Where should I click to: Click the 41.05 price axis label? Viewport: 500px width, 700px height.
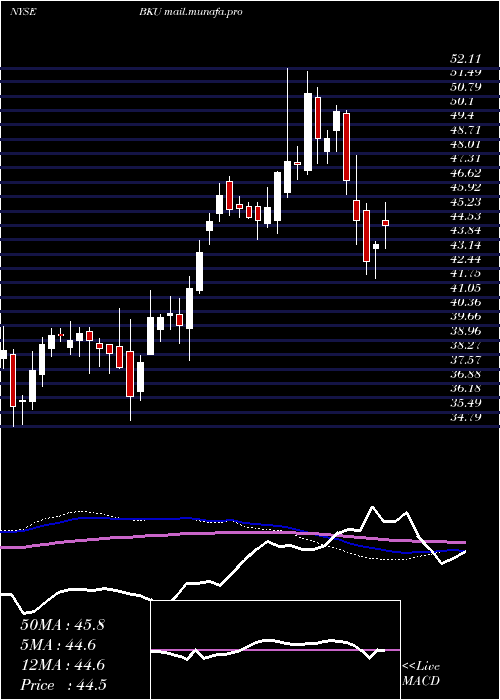(x=465, y=288)
